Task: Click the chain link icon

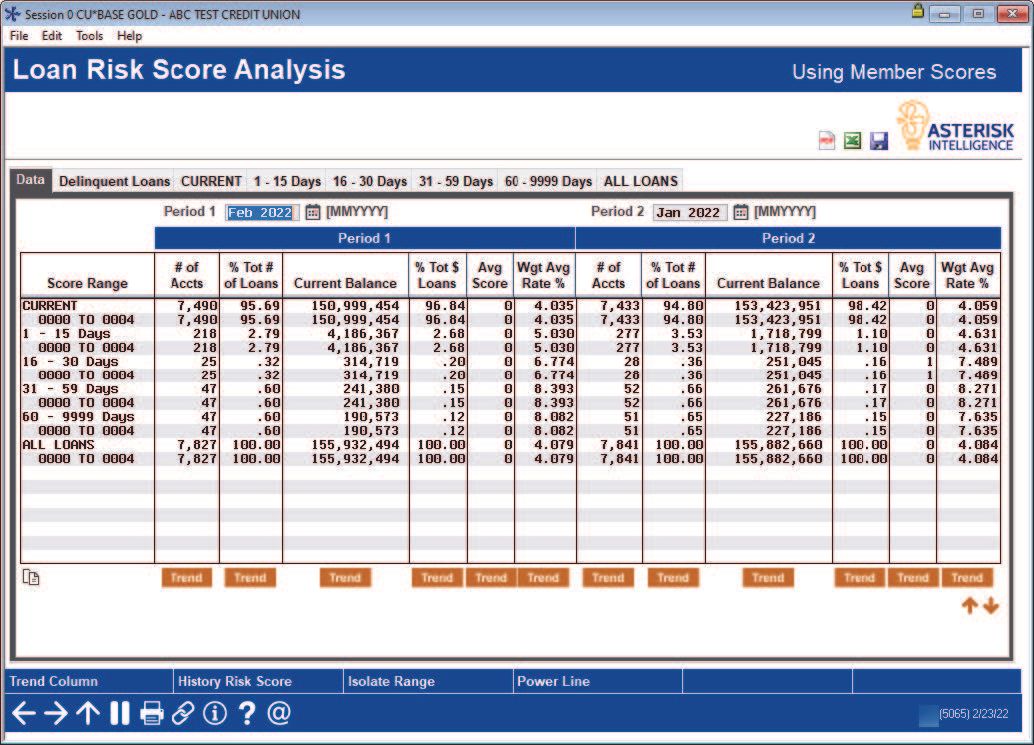Action: 183,713
